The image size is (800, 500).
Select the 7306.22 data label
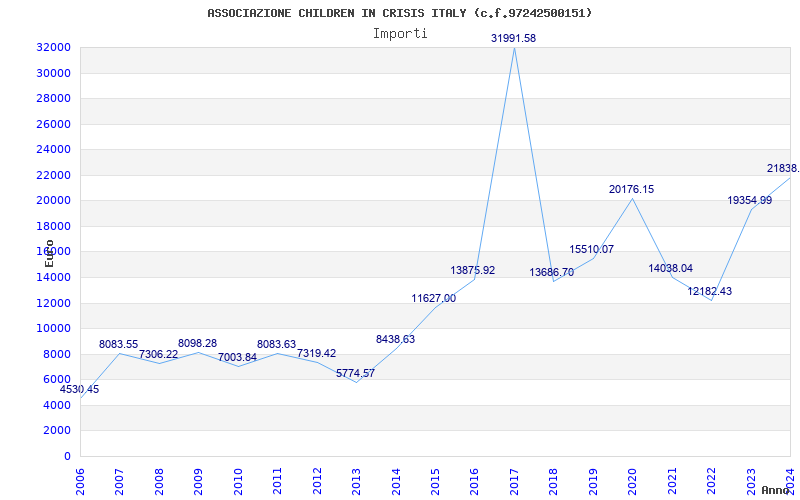click(158, 354)
